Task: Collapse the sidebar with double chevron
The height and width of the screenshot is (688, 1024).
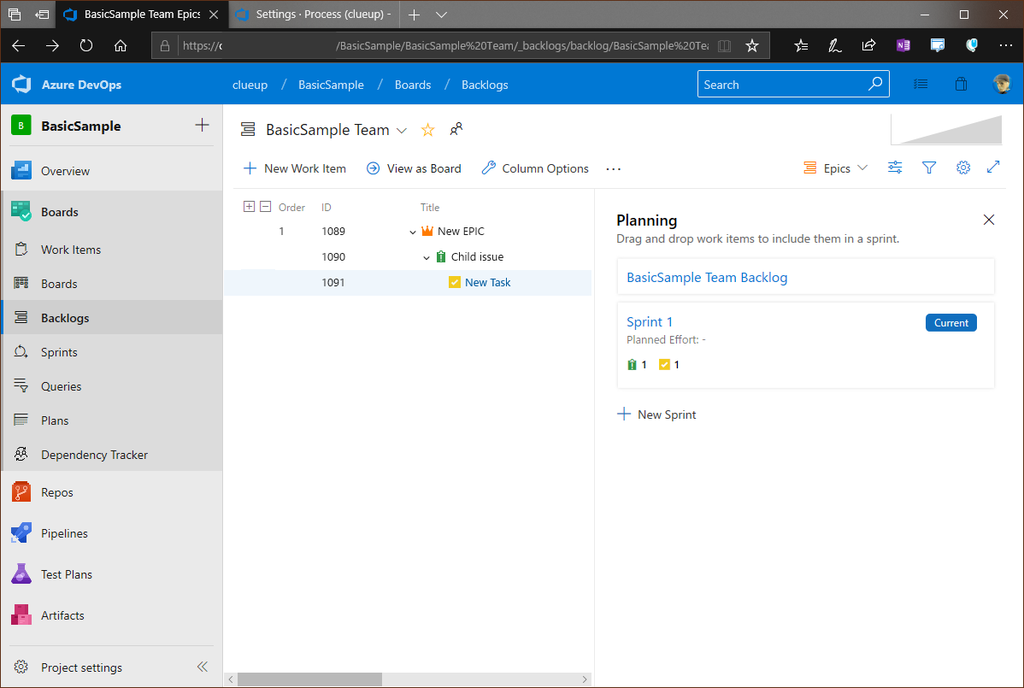Action: (x=202, y=666)
